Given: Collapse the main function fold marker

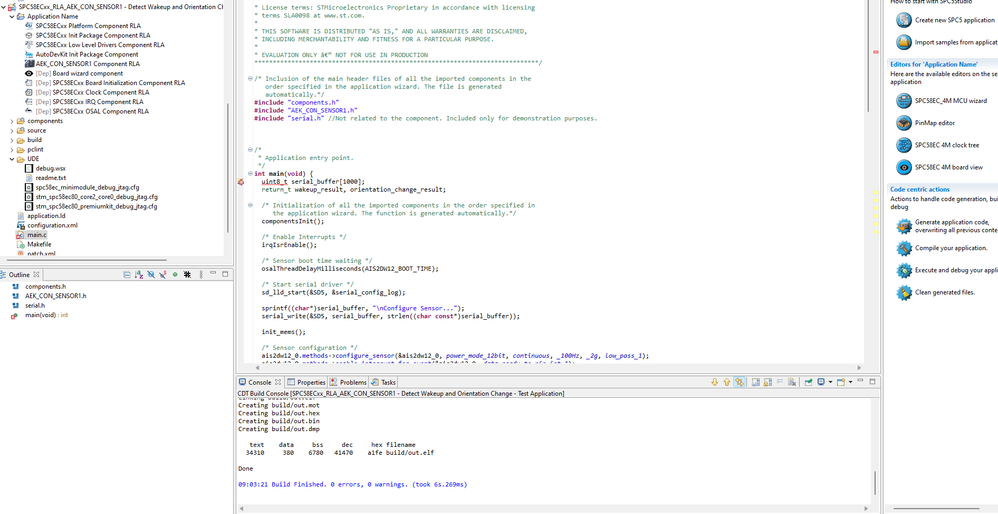Looking at the screenshot, I should (250, 174).
